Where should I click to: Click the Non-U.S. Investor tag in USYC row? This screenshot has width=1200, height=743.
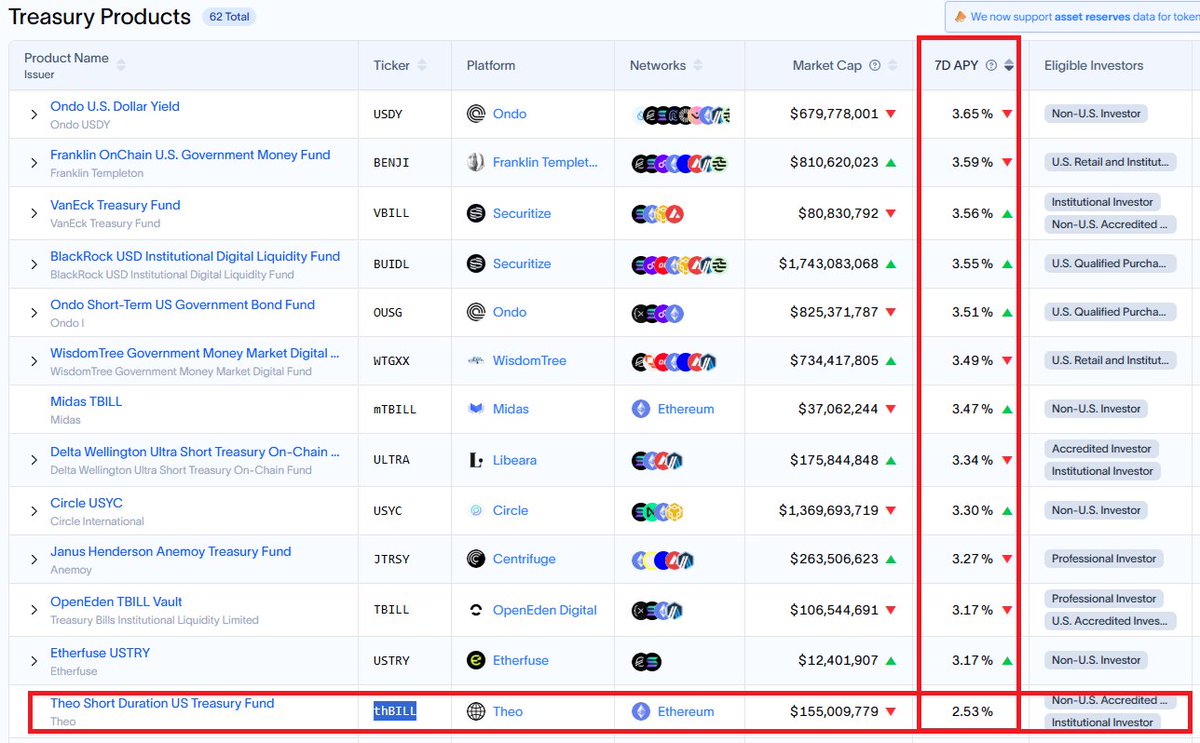coord(1096,510)
